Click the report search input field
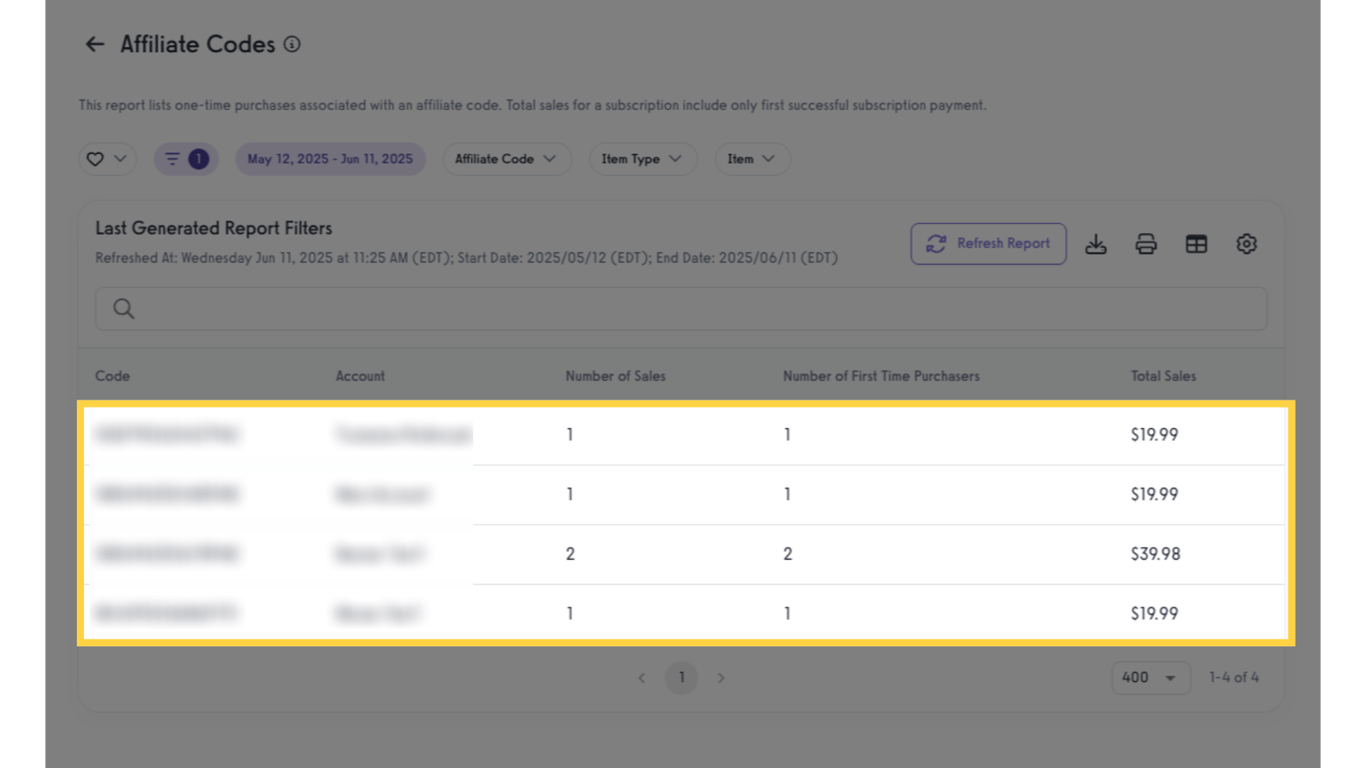 pos(680,309)
